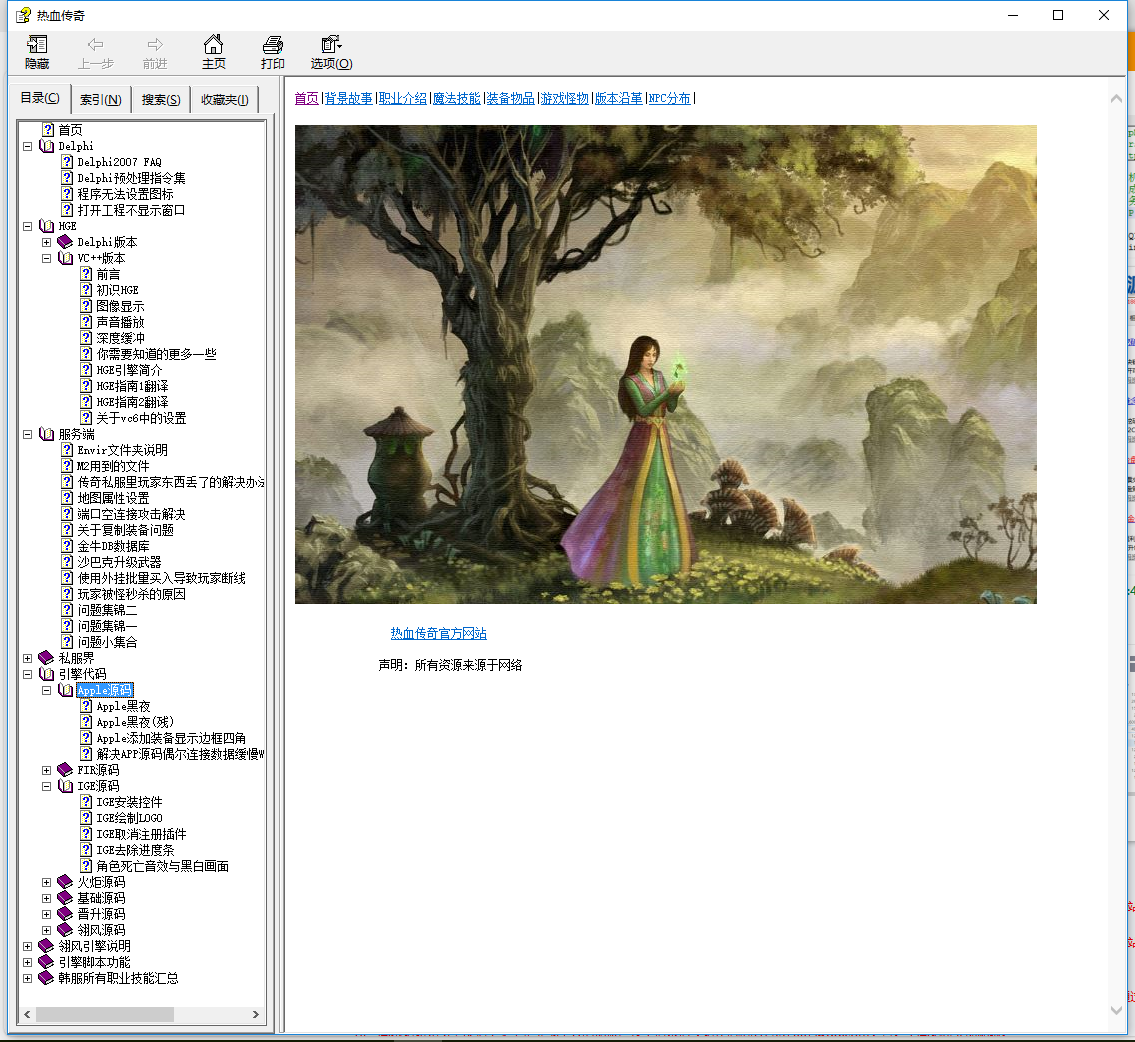Switch to the 索引(N) tab
The height and width of the screenshot is (1042, 1135).
pos(101,100)
